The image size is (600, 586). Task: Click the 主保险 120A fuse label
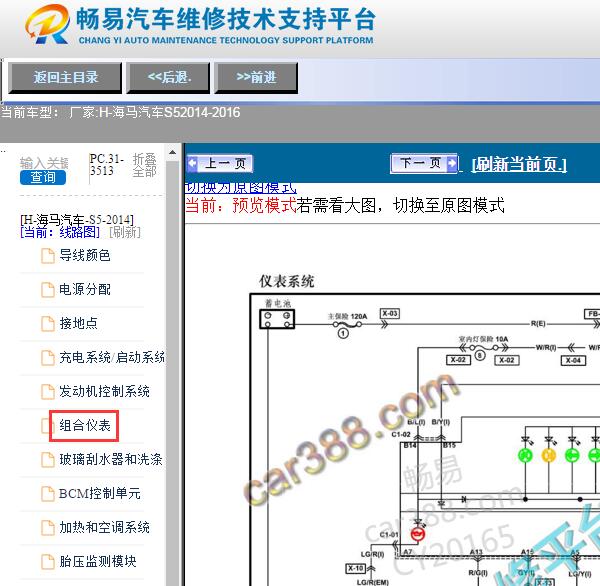pyautogui.click(x=347, y=316)
